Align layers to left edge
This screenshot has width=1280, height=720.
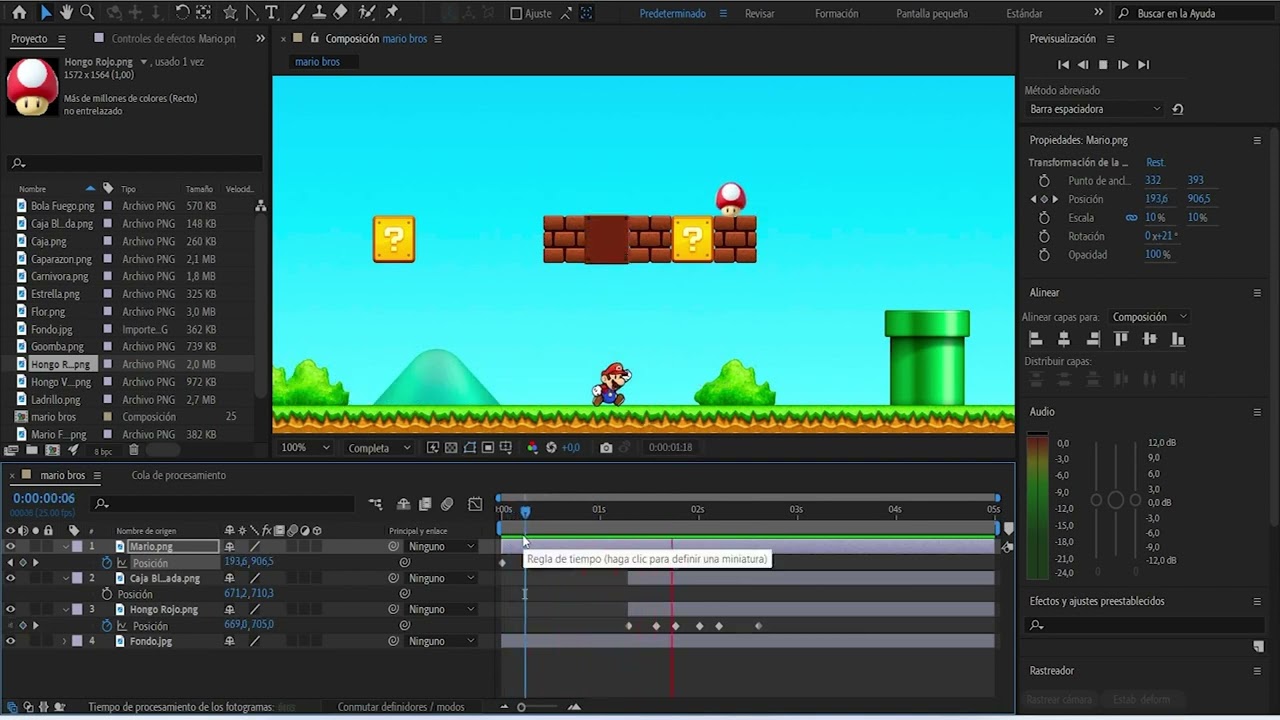pyautogui.click(x=1036, y=340)
